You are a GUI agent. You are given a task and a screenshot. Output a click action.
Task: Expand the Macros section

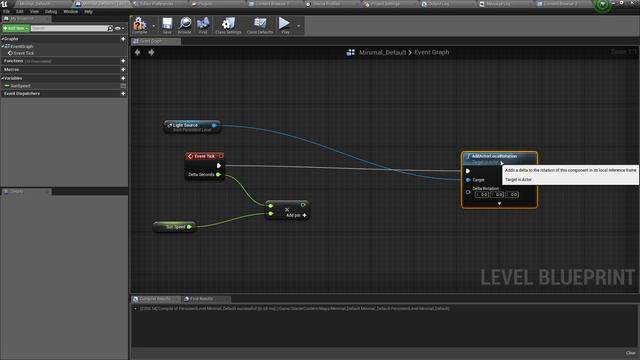(11, 69)
